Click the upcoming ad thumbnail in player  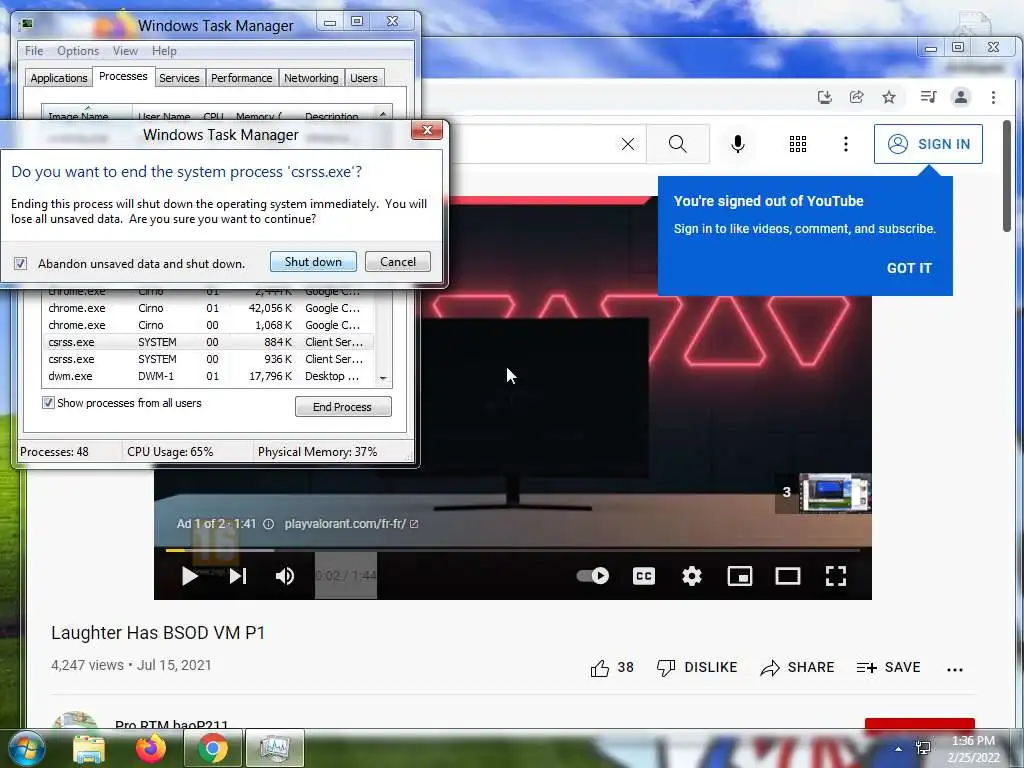pos(835,493)
